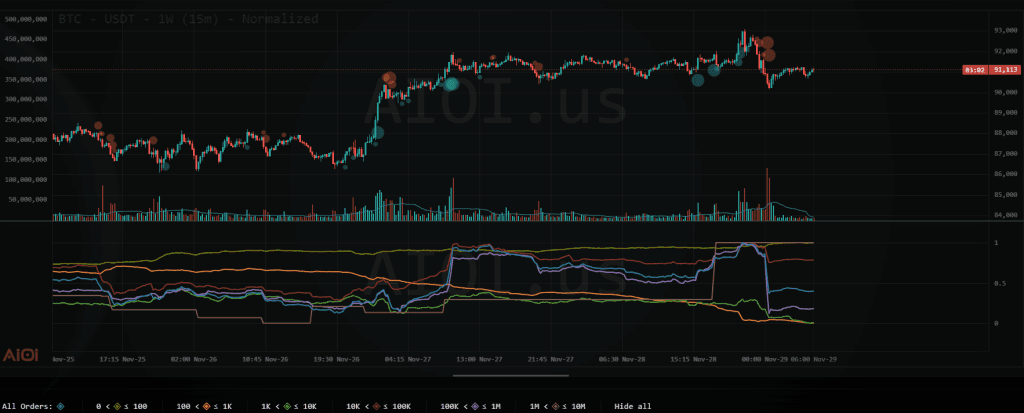Image resolution: width=1024 pixels, height=413 pixels.
Task: Click the large teal bubble near 13:00 Nov-27
Action: click(x=451, y=85)
